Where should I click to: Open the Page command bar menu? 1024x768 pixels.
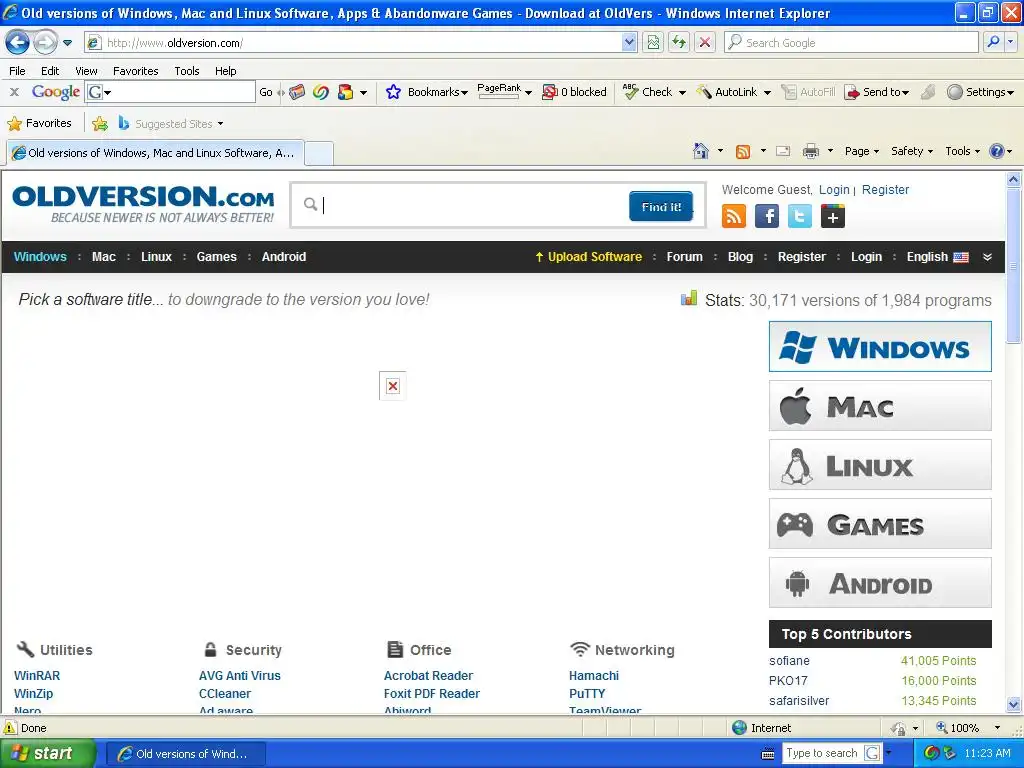point(861,152)
